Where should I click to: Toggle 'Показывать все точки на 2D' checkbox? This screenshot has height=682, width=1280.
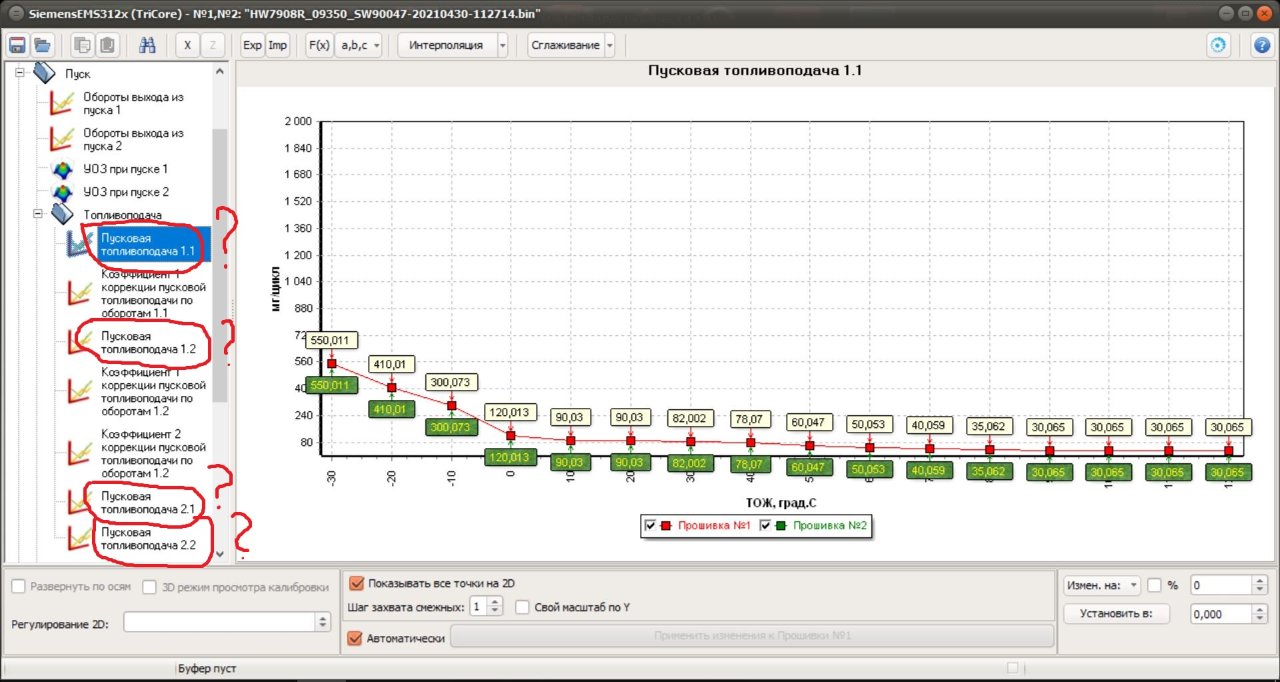(x=356, y=583)
